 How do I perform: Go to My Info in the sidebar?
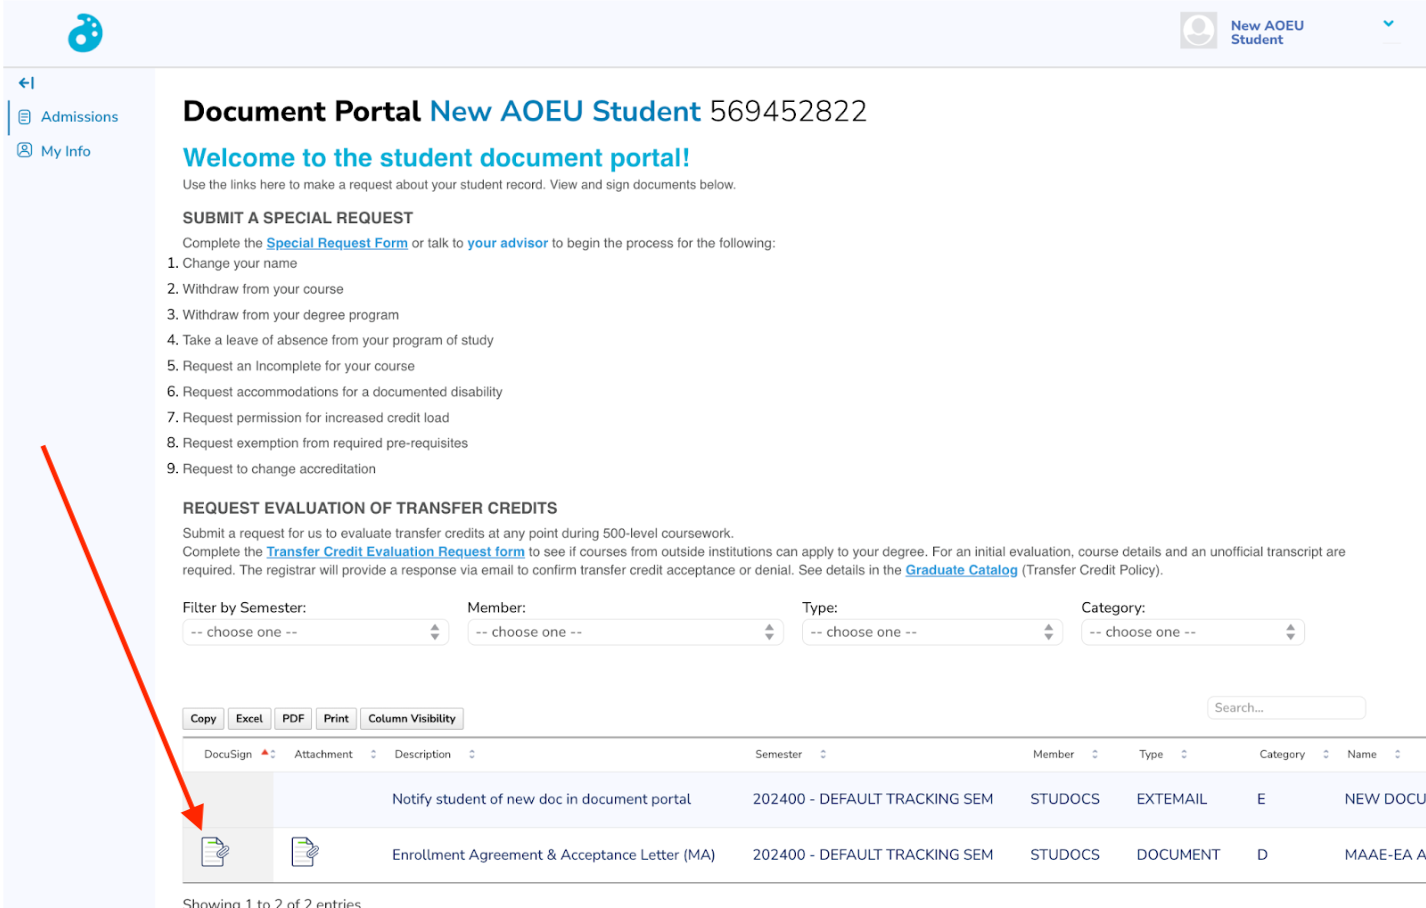point(66,151)
